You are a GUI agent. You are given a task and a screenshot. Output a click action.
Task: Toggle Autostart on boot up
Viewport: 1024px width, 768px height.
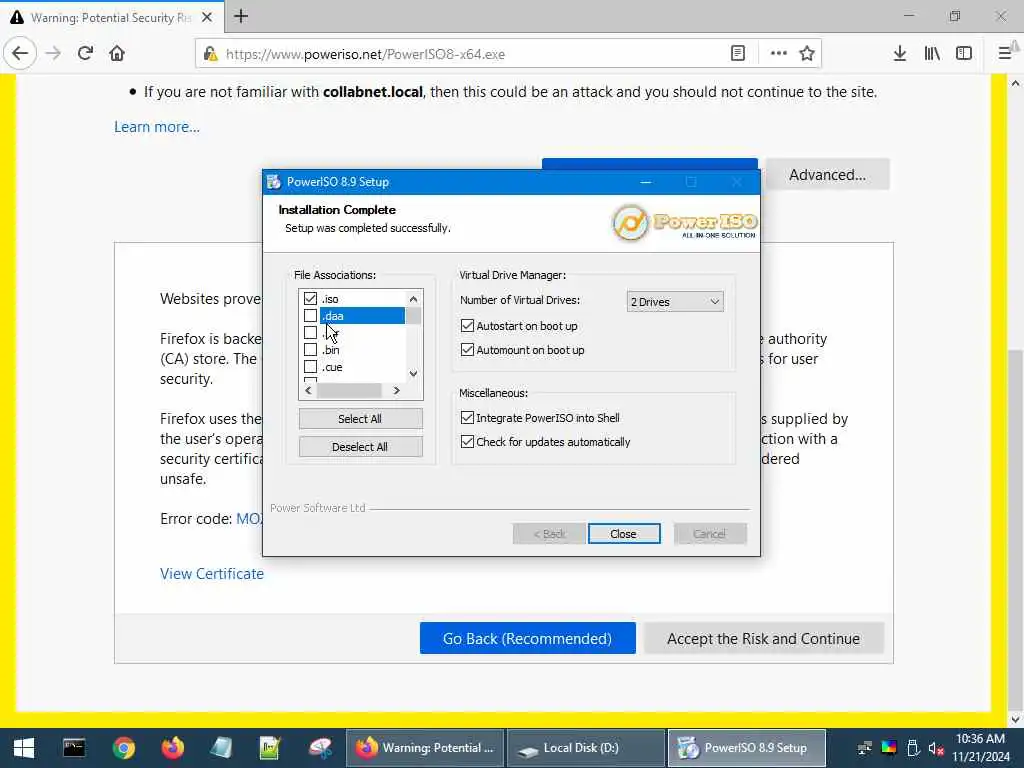click(x=467, y=326)
